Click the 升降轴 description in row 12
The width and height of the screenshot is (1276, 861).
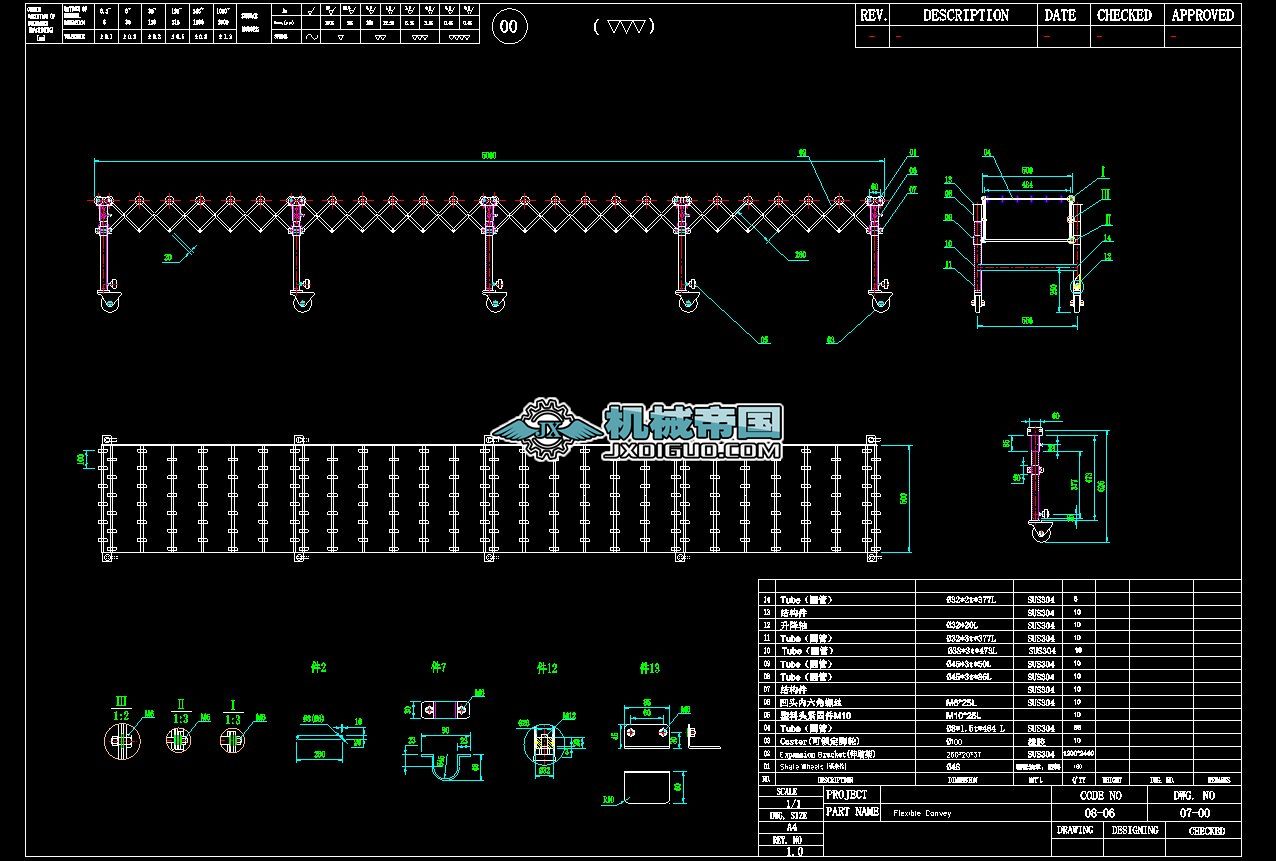point(794,625)
